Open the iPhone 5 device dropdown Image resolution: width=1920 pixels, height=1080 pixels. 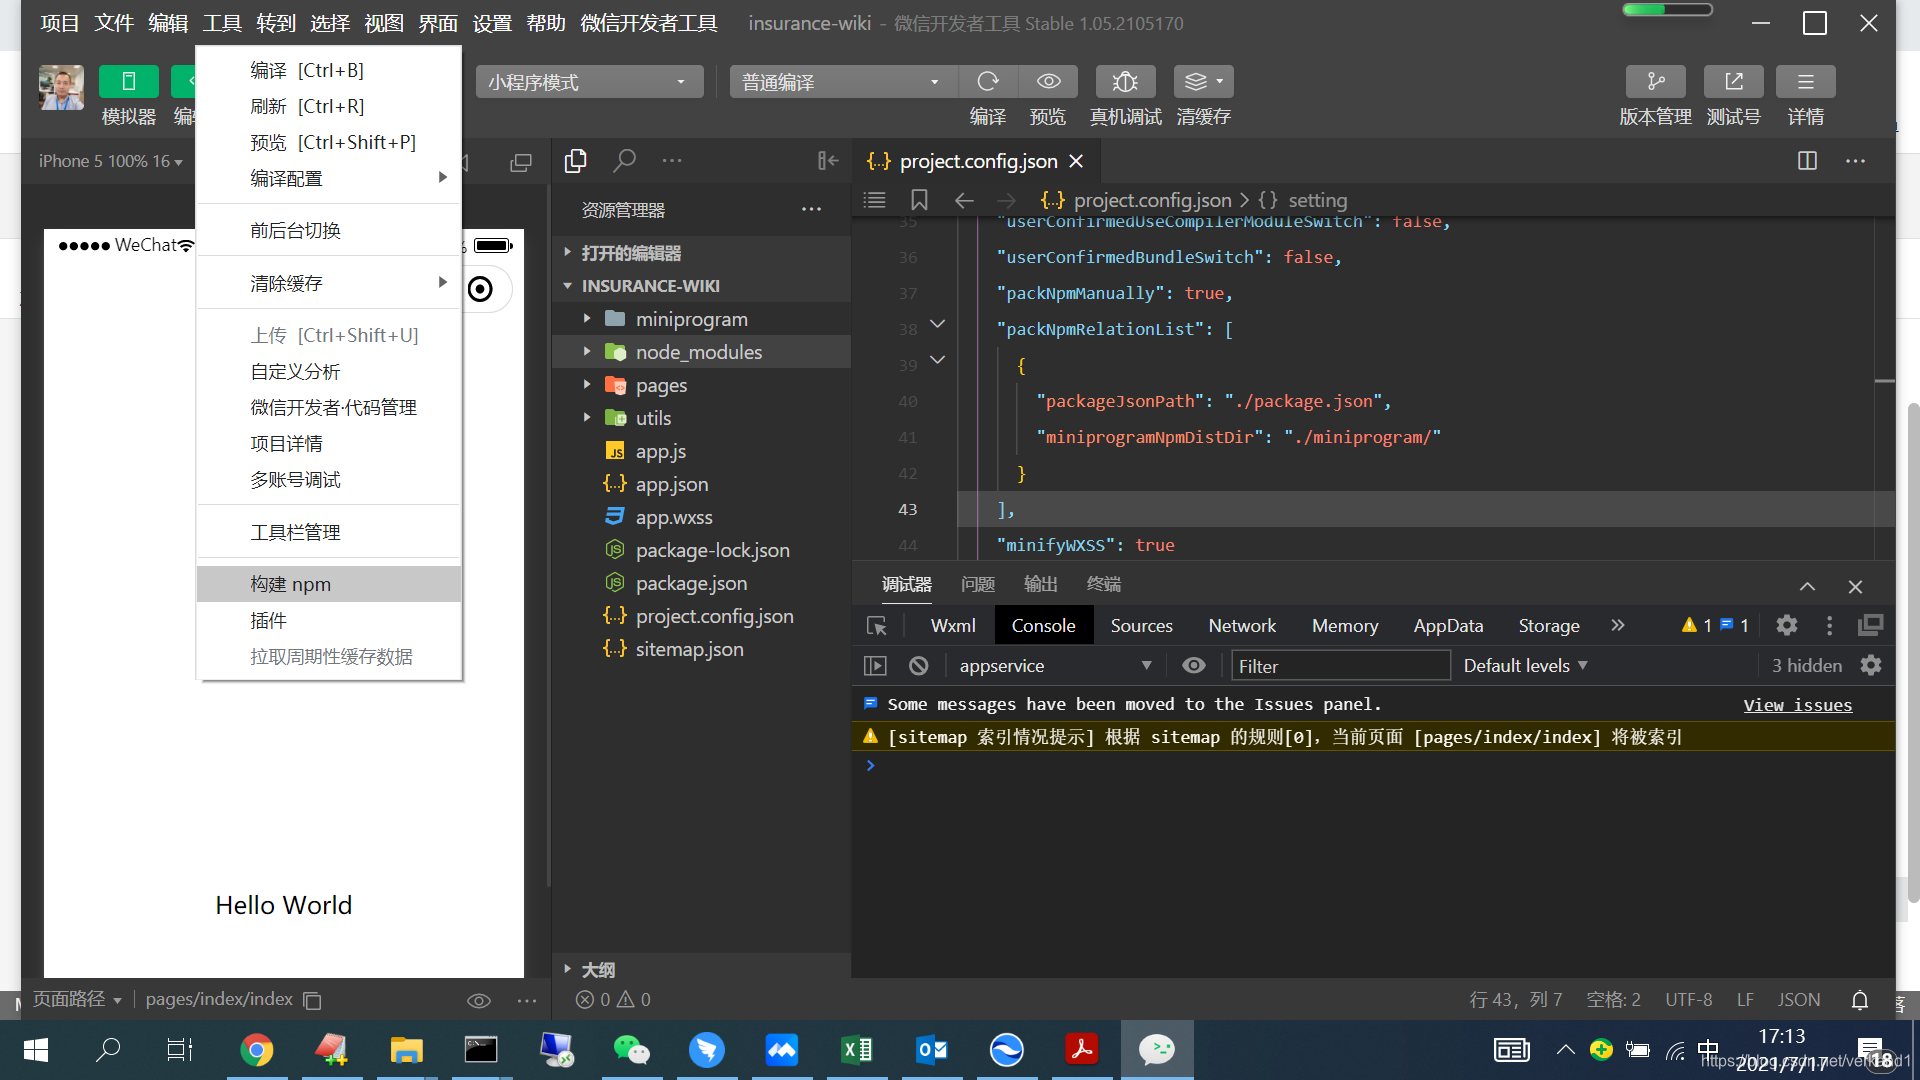pyautogui.click(x=111, y=161)
